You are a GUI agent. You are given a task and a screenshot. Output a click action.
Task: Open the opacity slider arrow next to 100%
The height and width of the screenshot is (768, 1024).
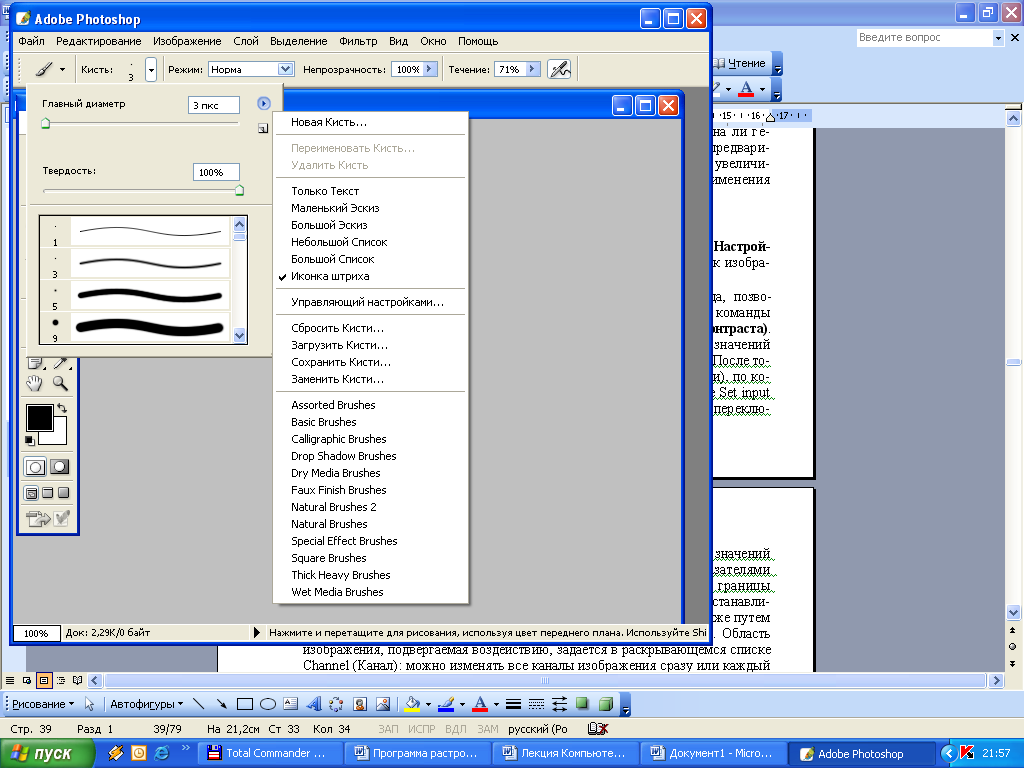[x=430, y=69]
